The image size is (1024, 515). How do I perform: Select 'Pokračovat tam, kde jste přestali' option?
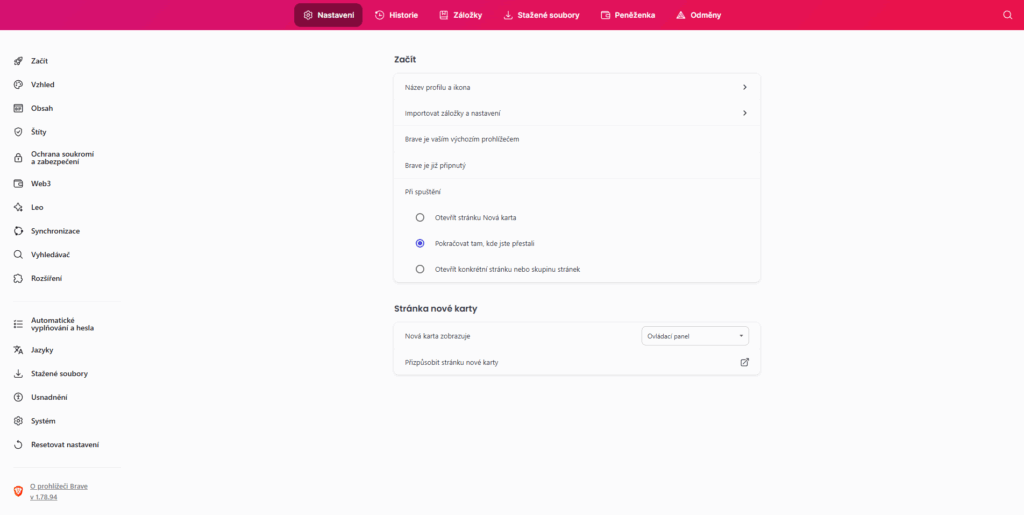point(420,243)
